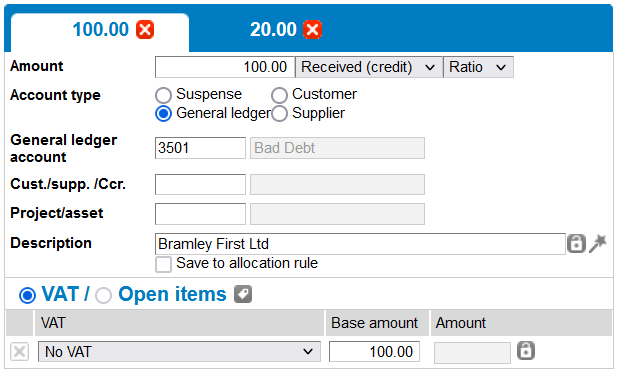The width and height of the screenshot is (623, 386).
Task: Click the Project/asset code field
Action: click(200, 214)
